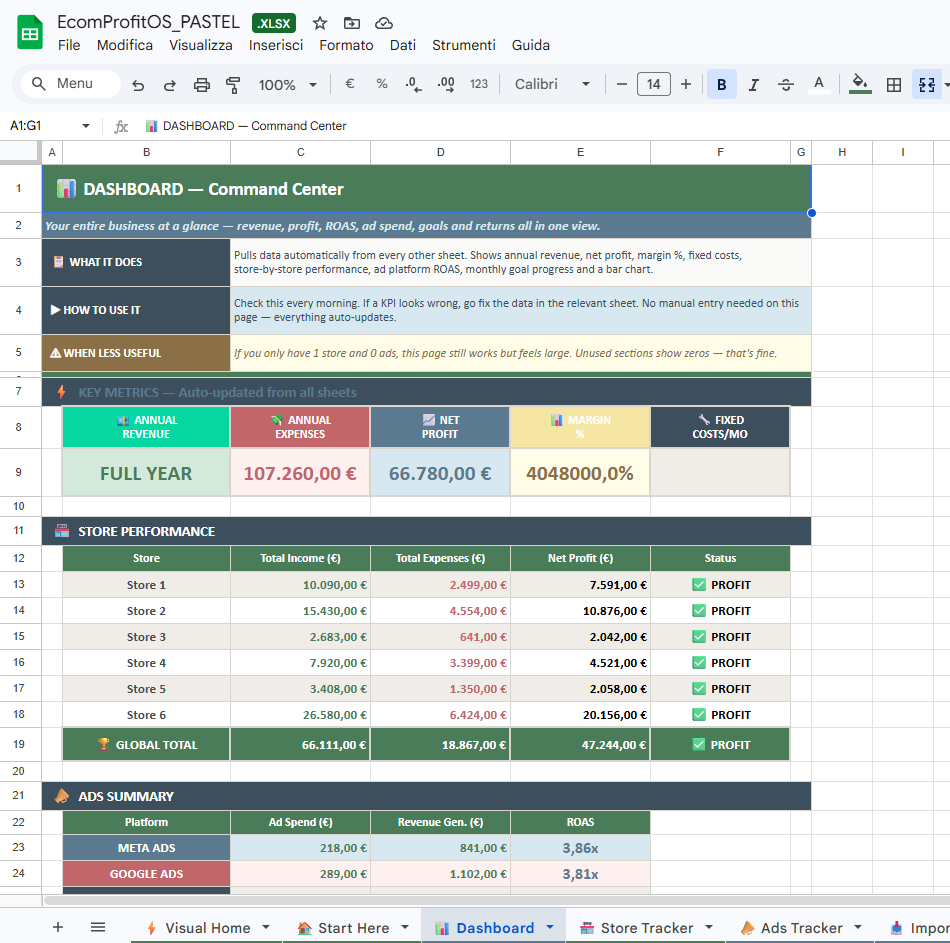This screenshot has width=950, height=943.
Task: Toggle italic text formatting
Action: click(x=754, y=85)
